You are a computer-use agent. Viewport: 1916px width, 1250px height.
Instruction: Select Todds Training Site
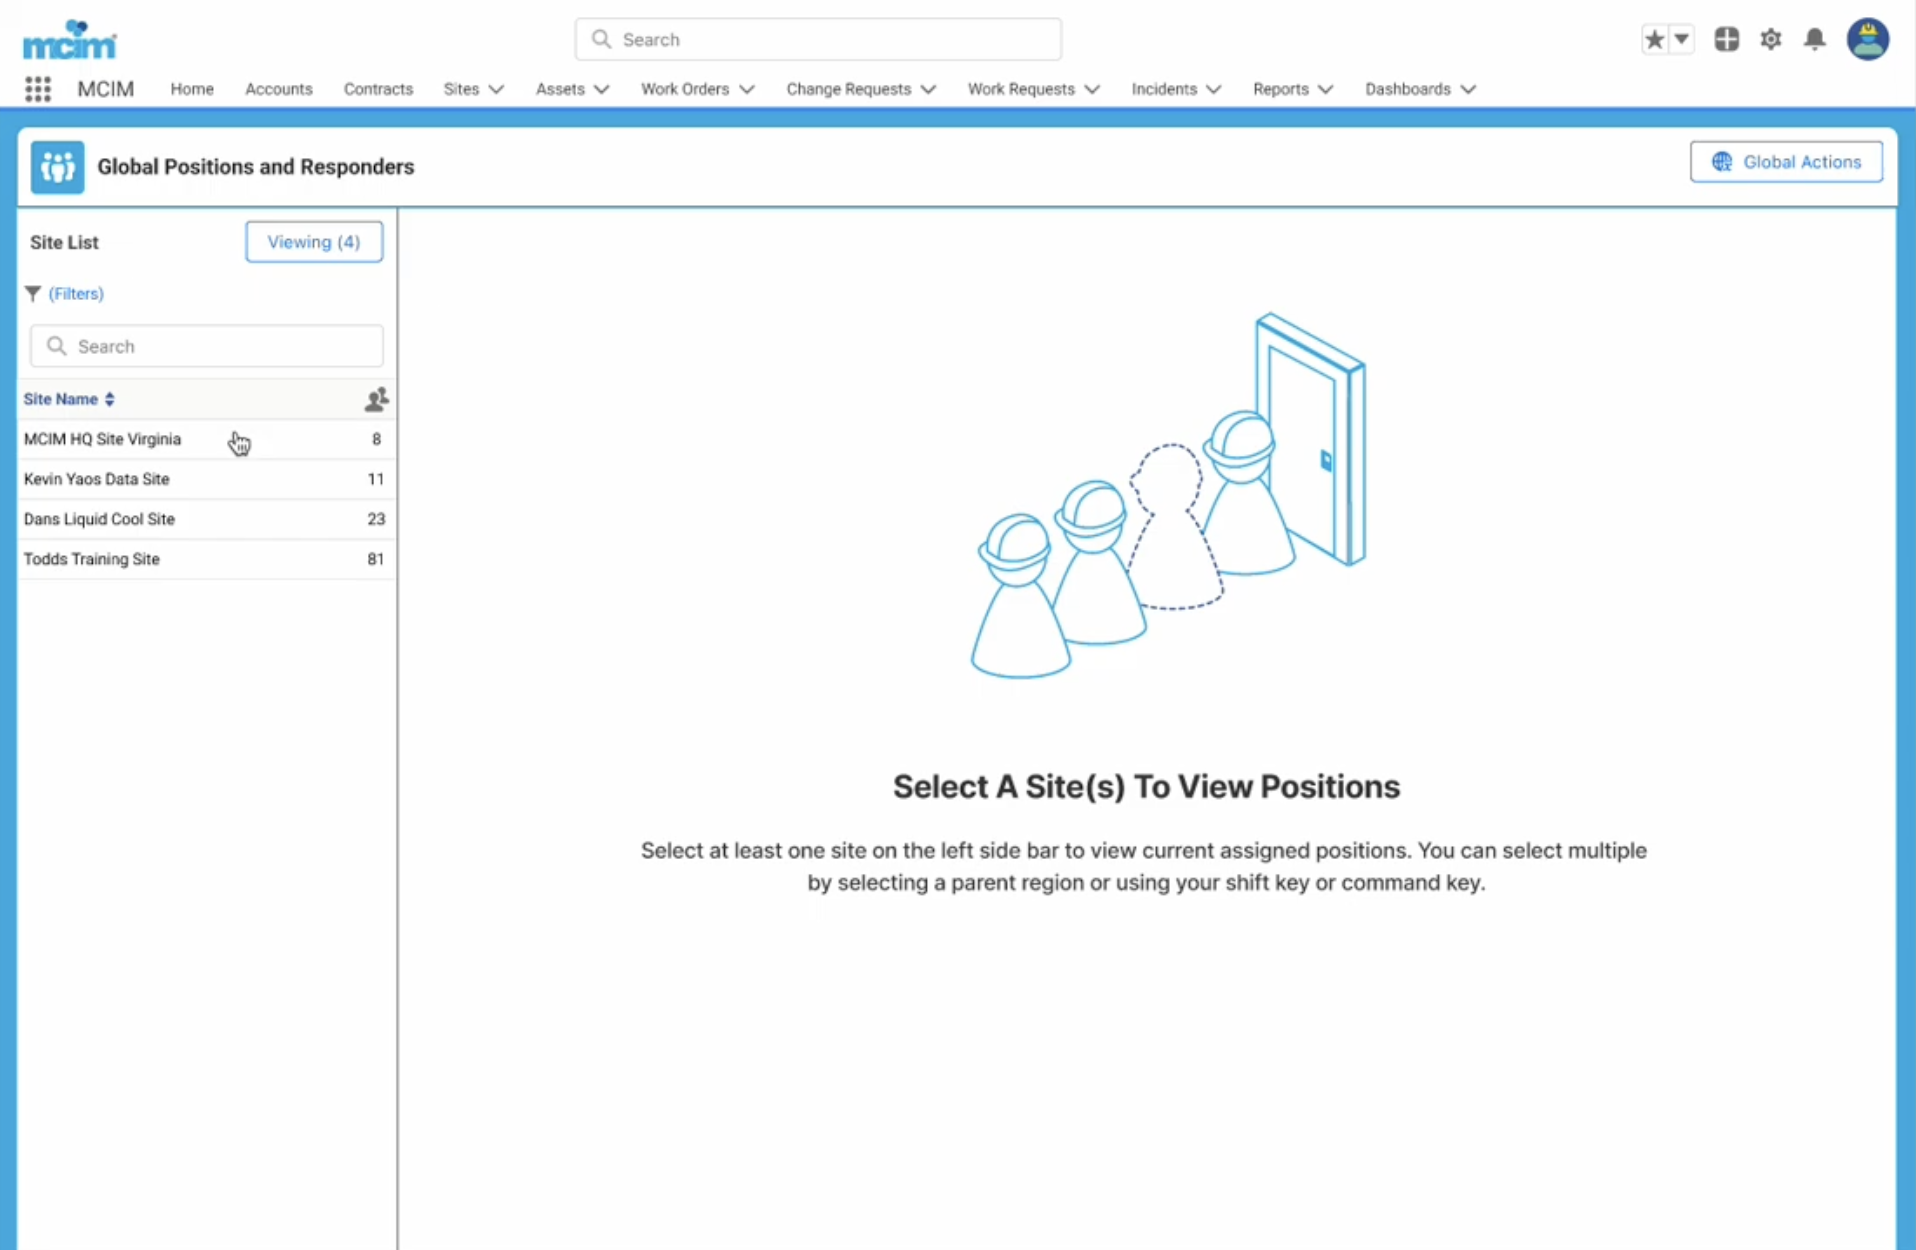(x=206, y=559)
